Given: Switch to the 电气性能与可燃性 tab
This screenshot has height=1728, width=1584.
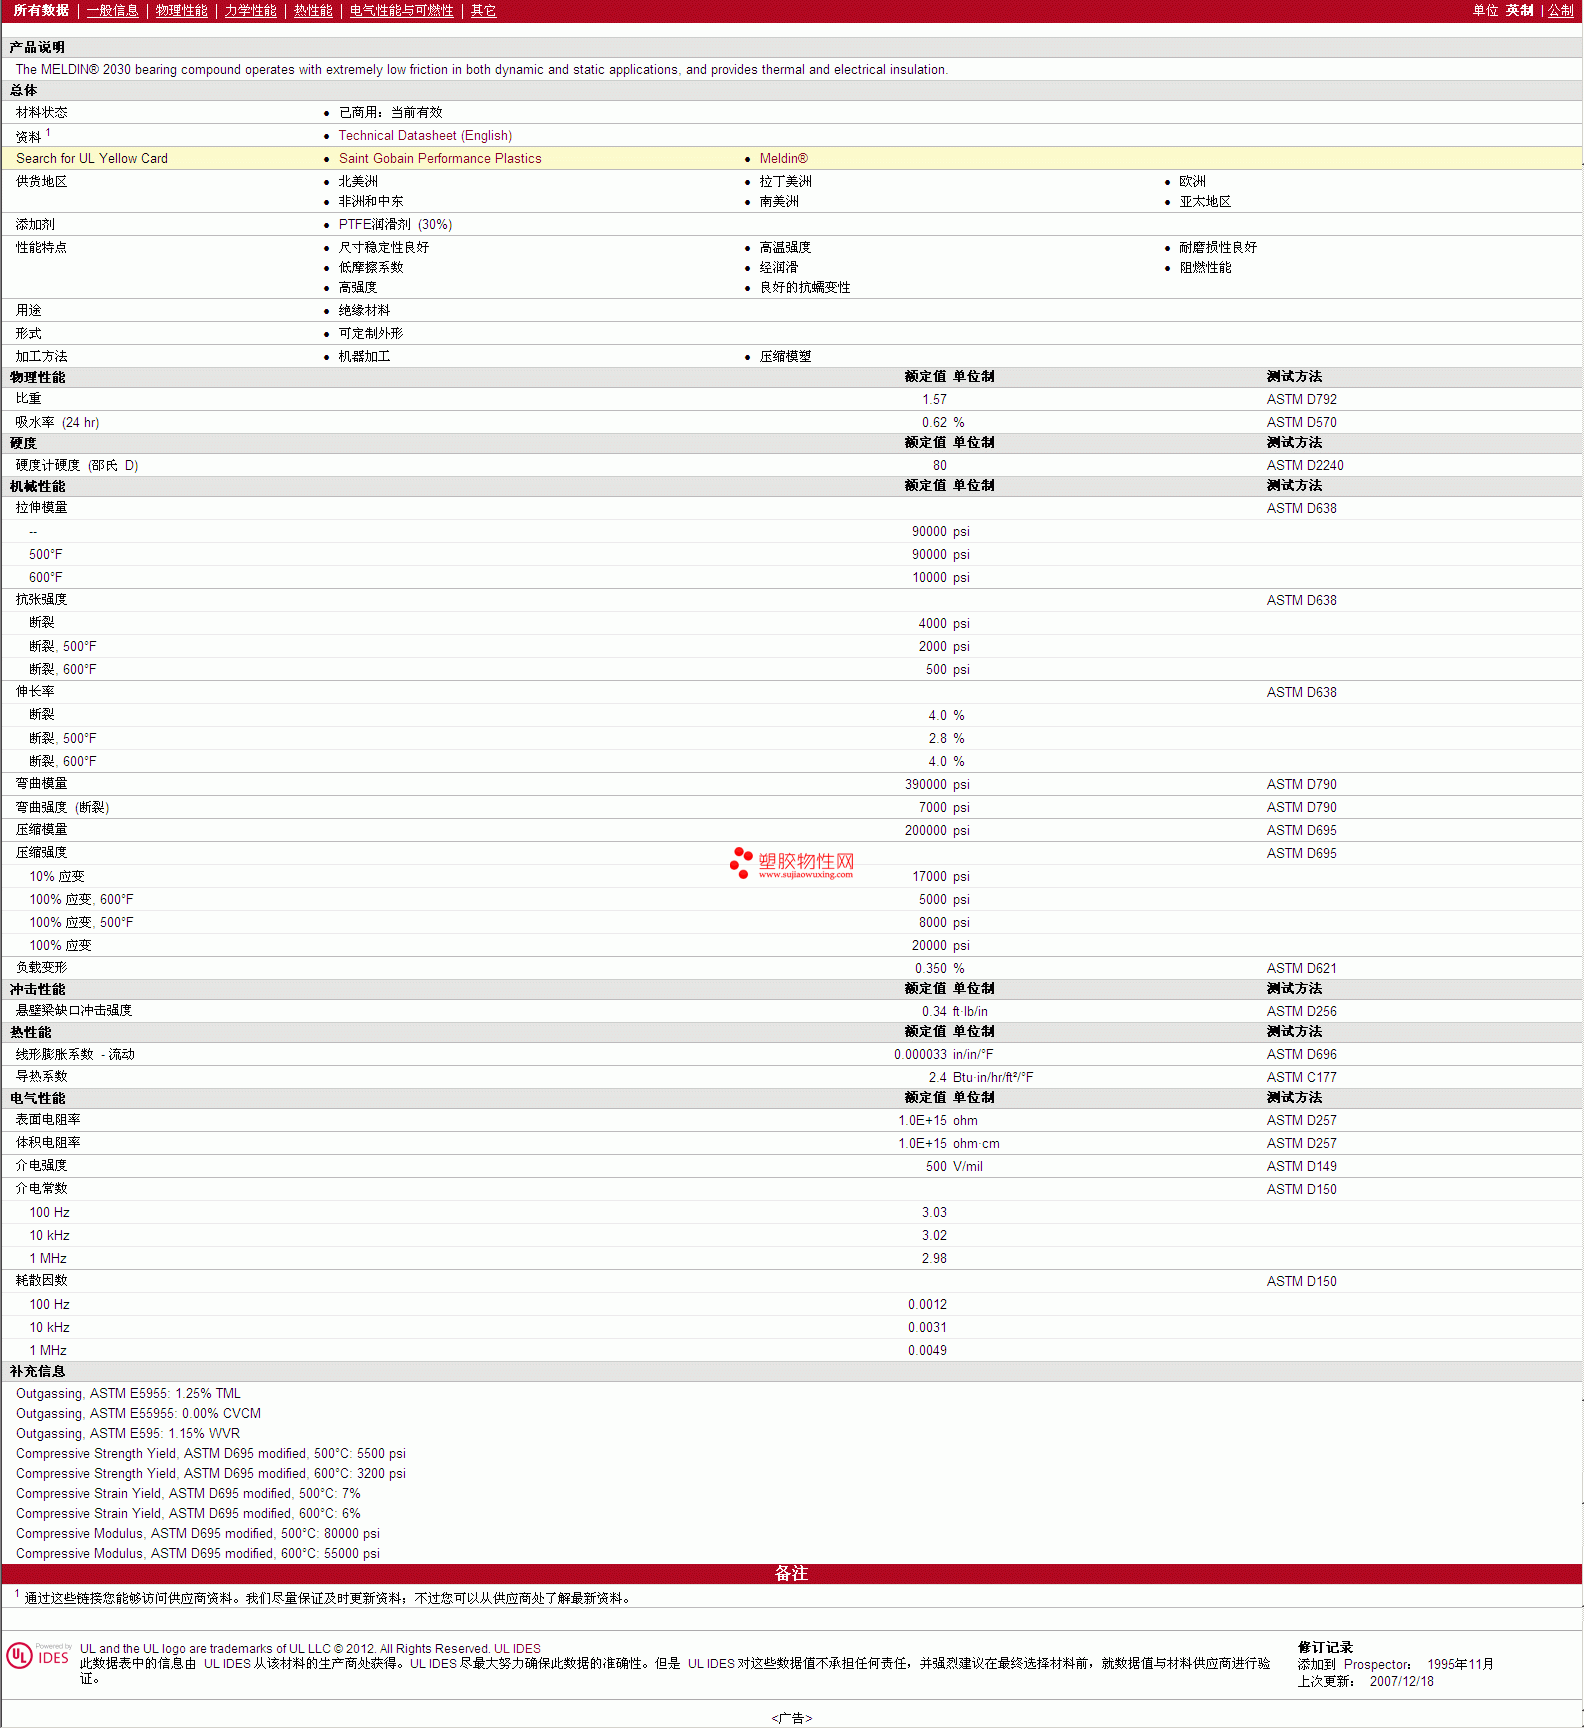Looking at the screenshot, I should click(x=401, y=10).
